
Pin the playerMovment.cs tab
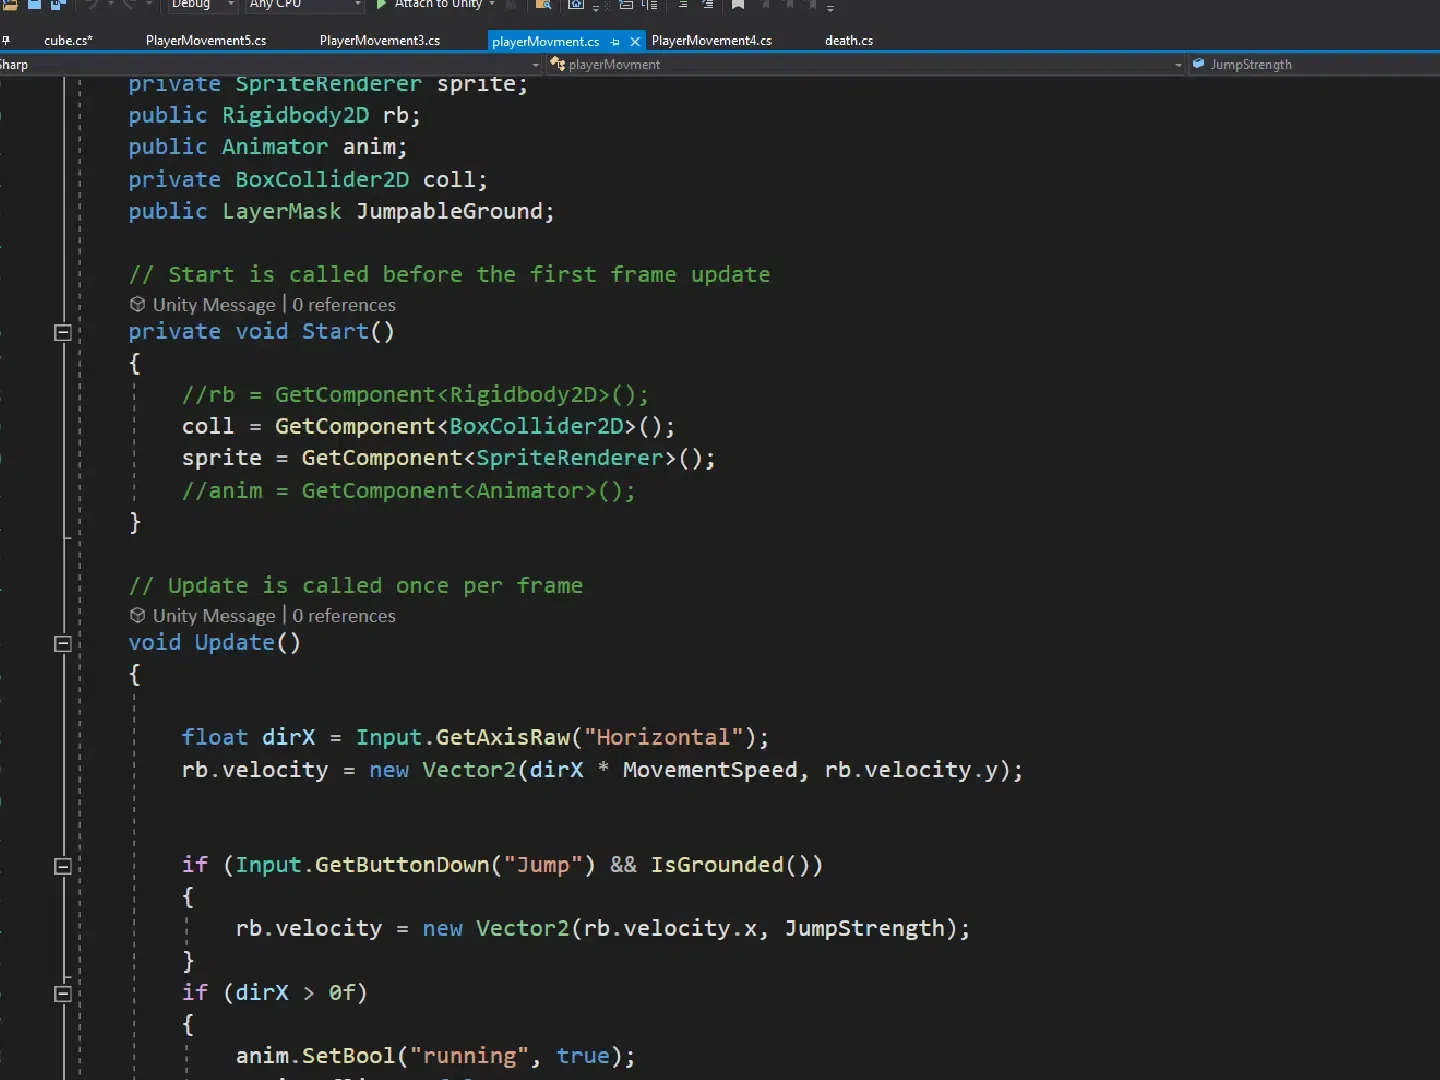click(x=615, y=42)
